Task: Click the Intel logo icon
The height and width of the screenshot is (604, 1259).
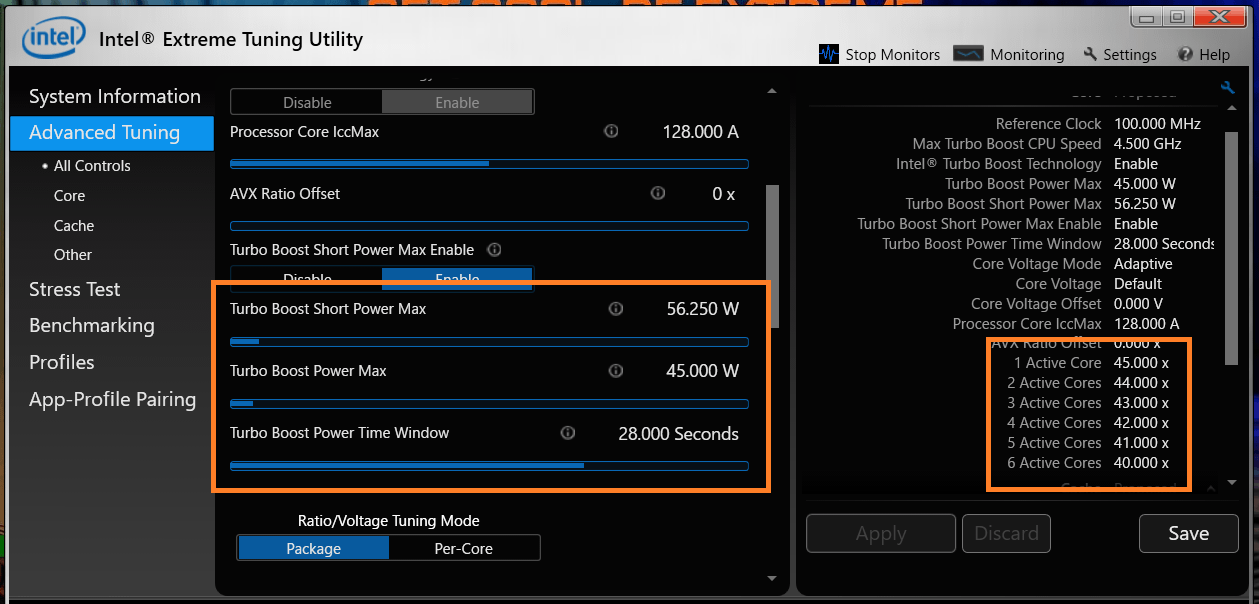Action: coord(54,39)
